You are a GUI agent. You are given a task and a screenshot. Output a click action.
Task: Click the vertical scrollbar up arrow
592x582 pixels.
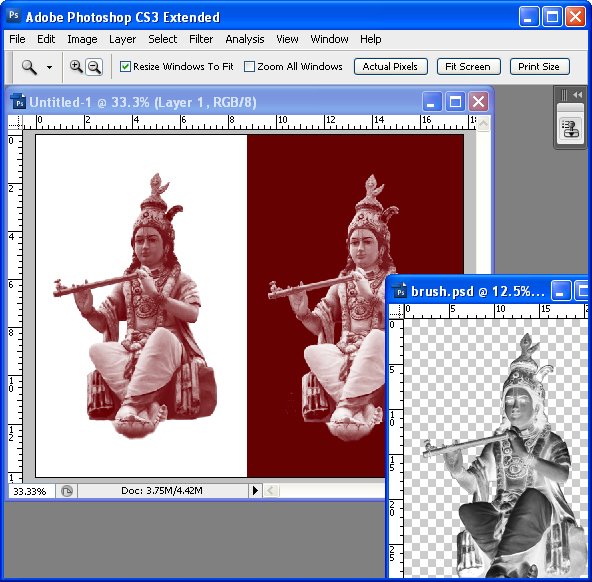tap(483, 123)
